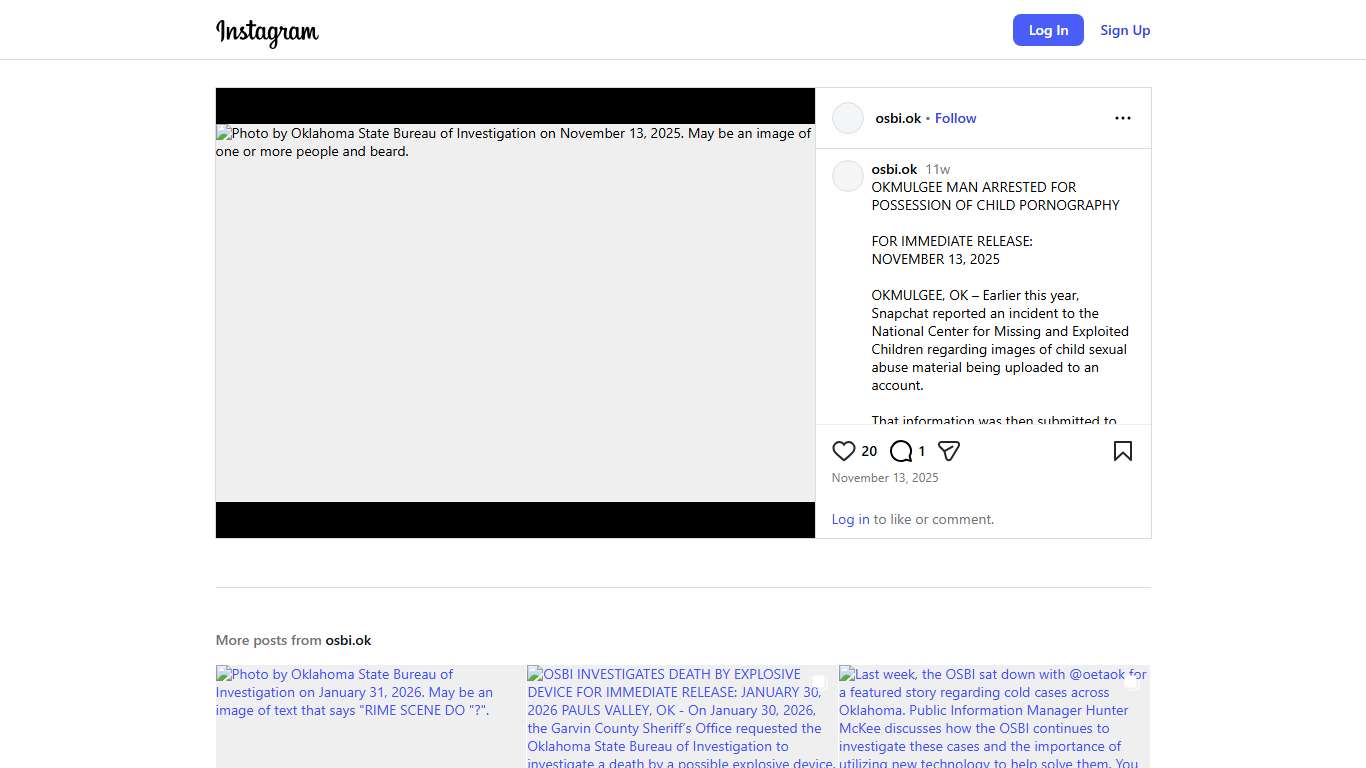
Task: Open osbi.ok username in post header
Action: (x=898, y=118)
